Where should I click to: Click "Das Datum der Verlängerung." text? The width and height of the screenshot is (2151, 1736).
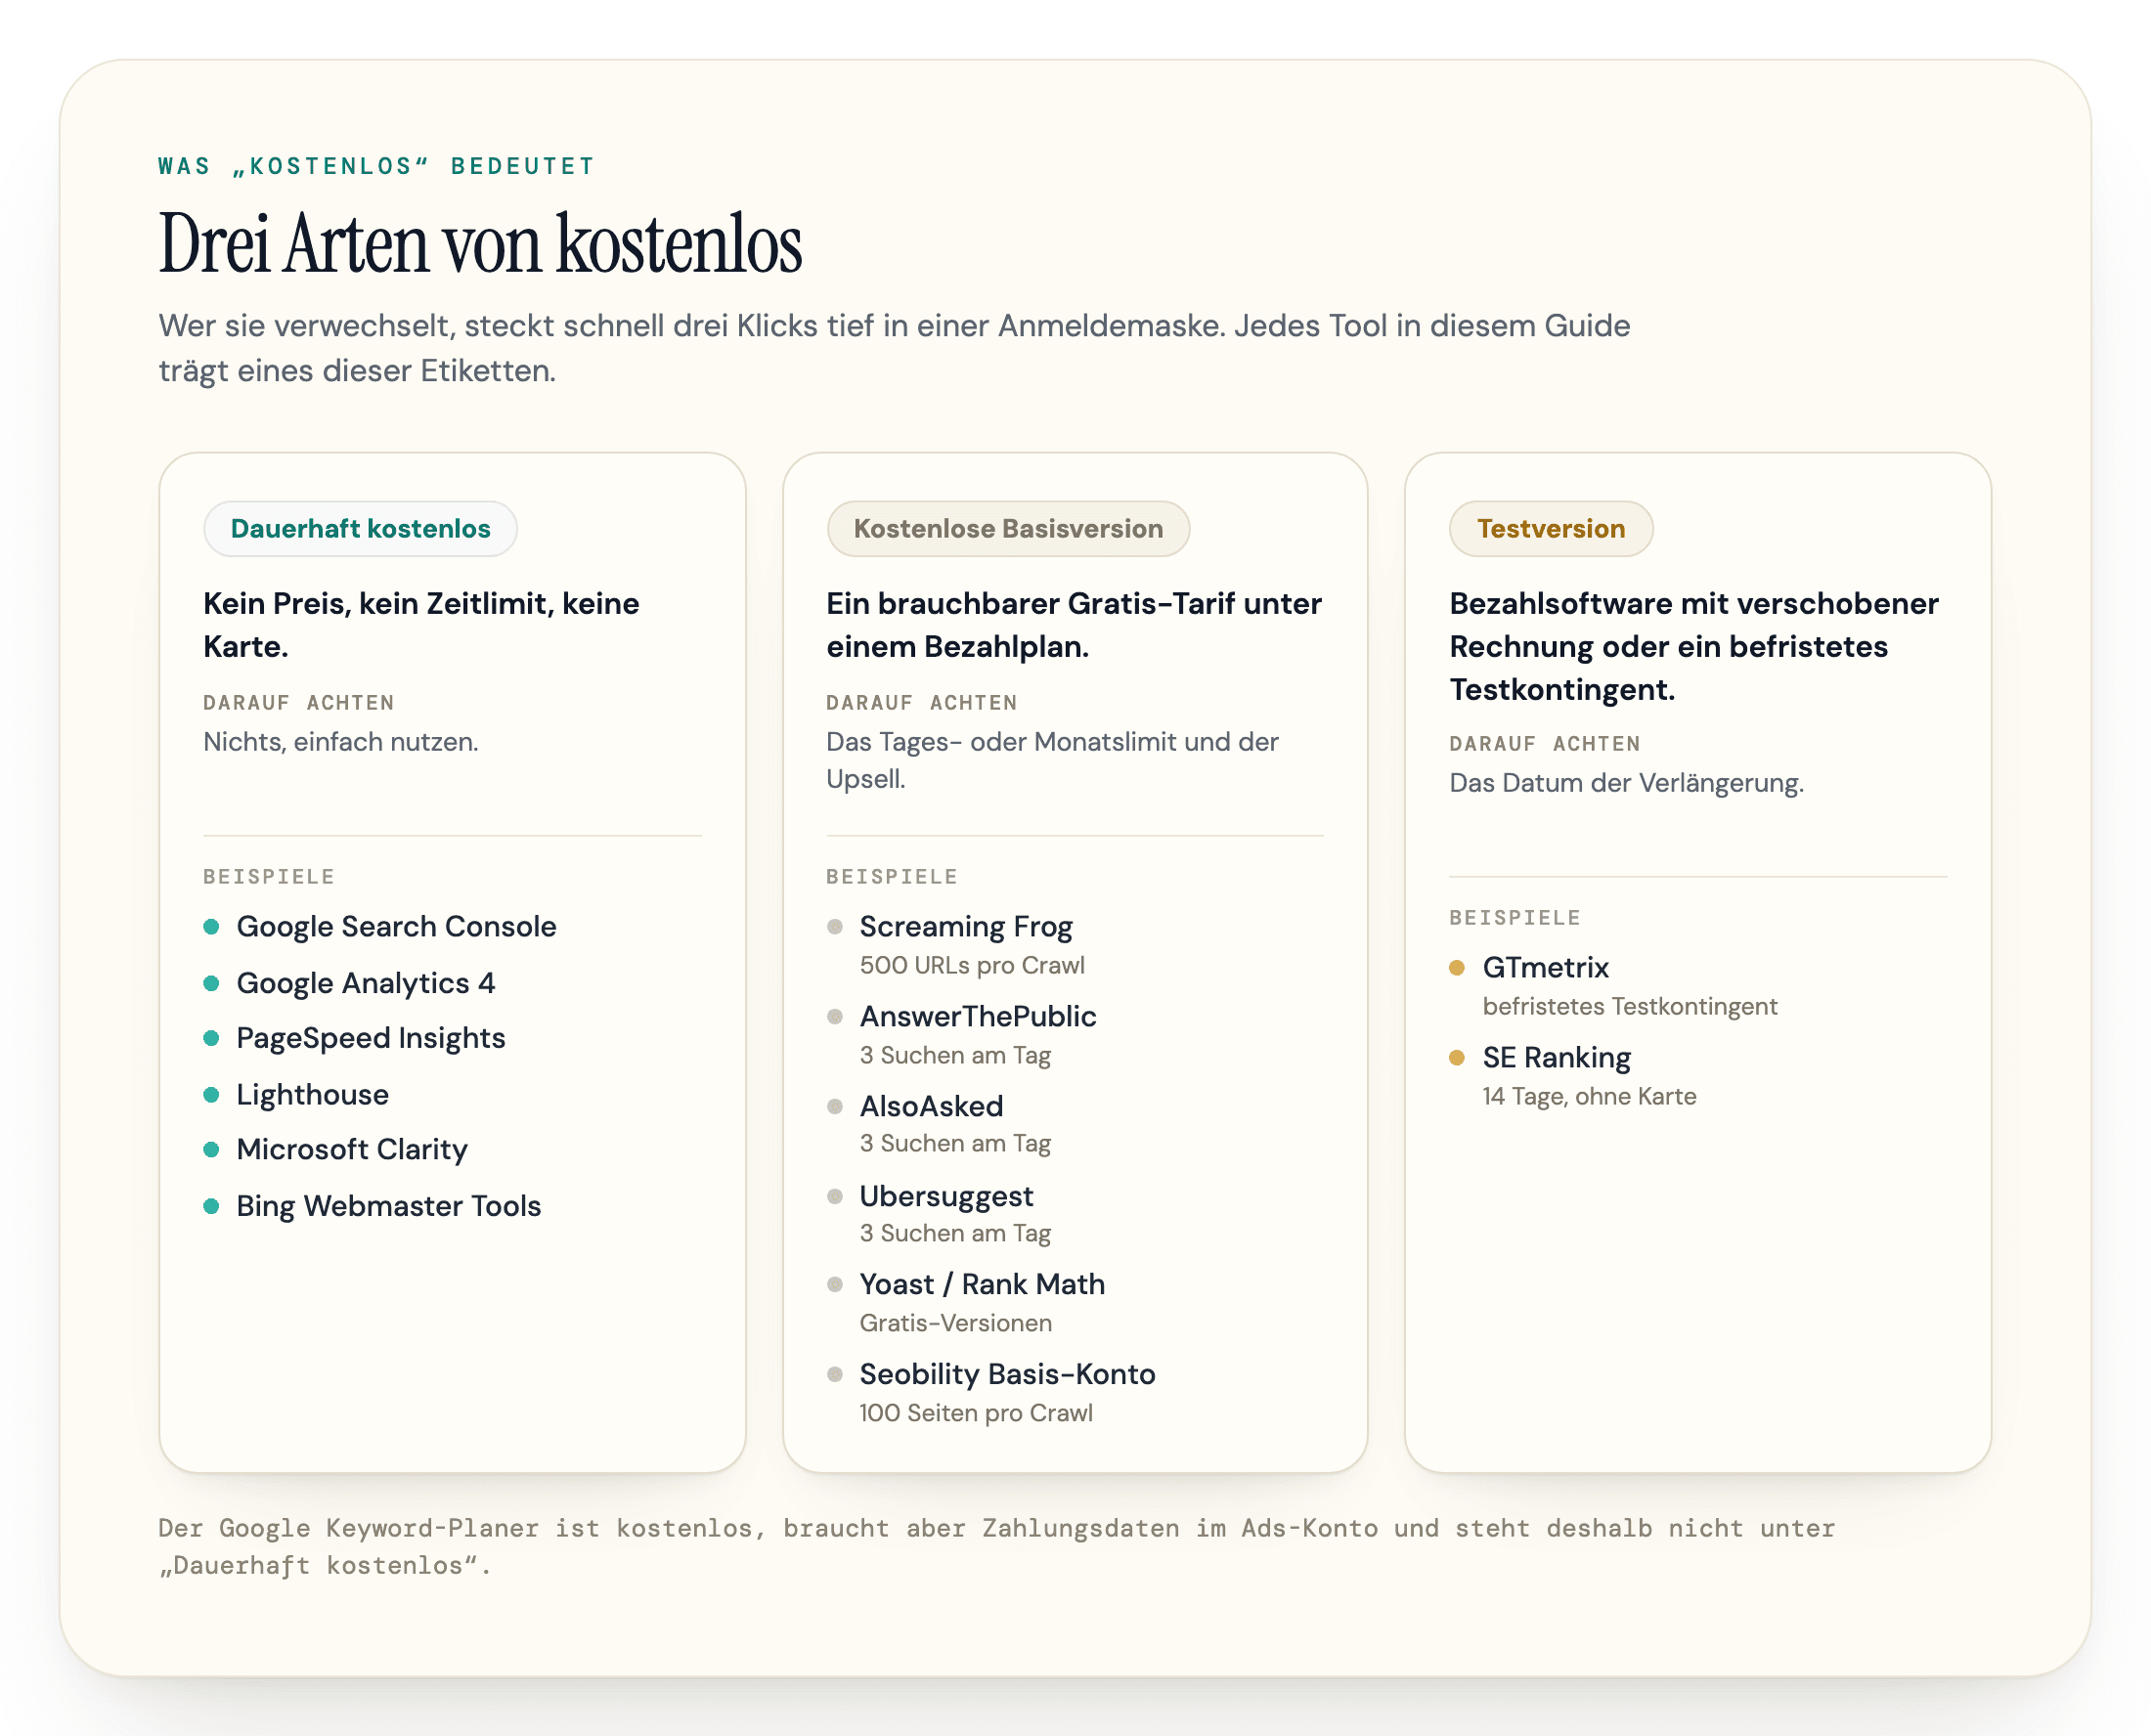click(1626, 783)
